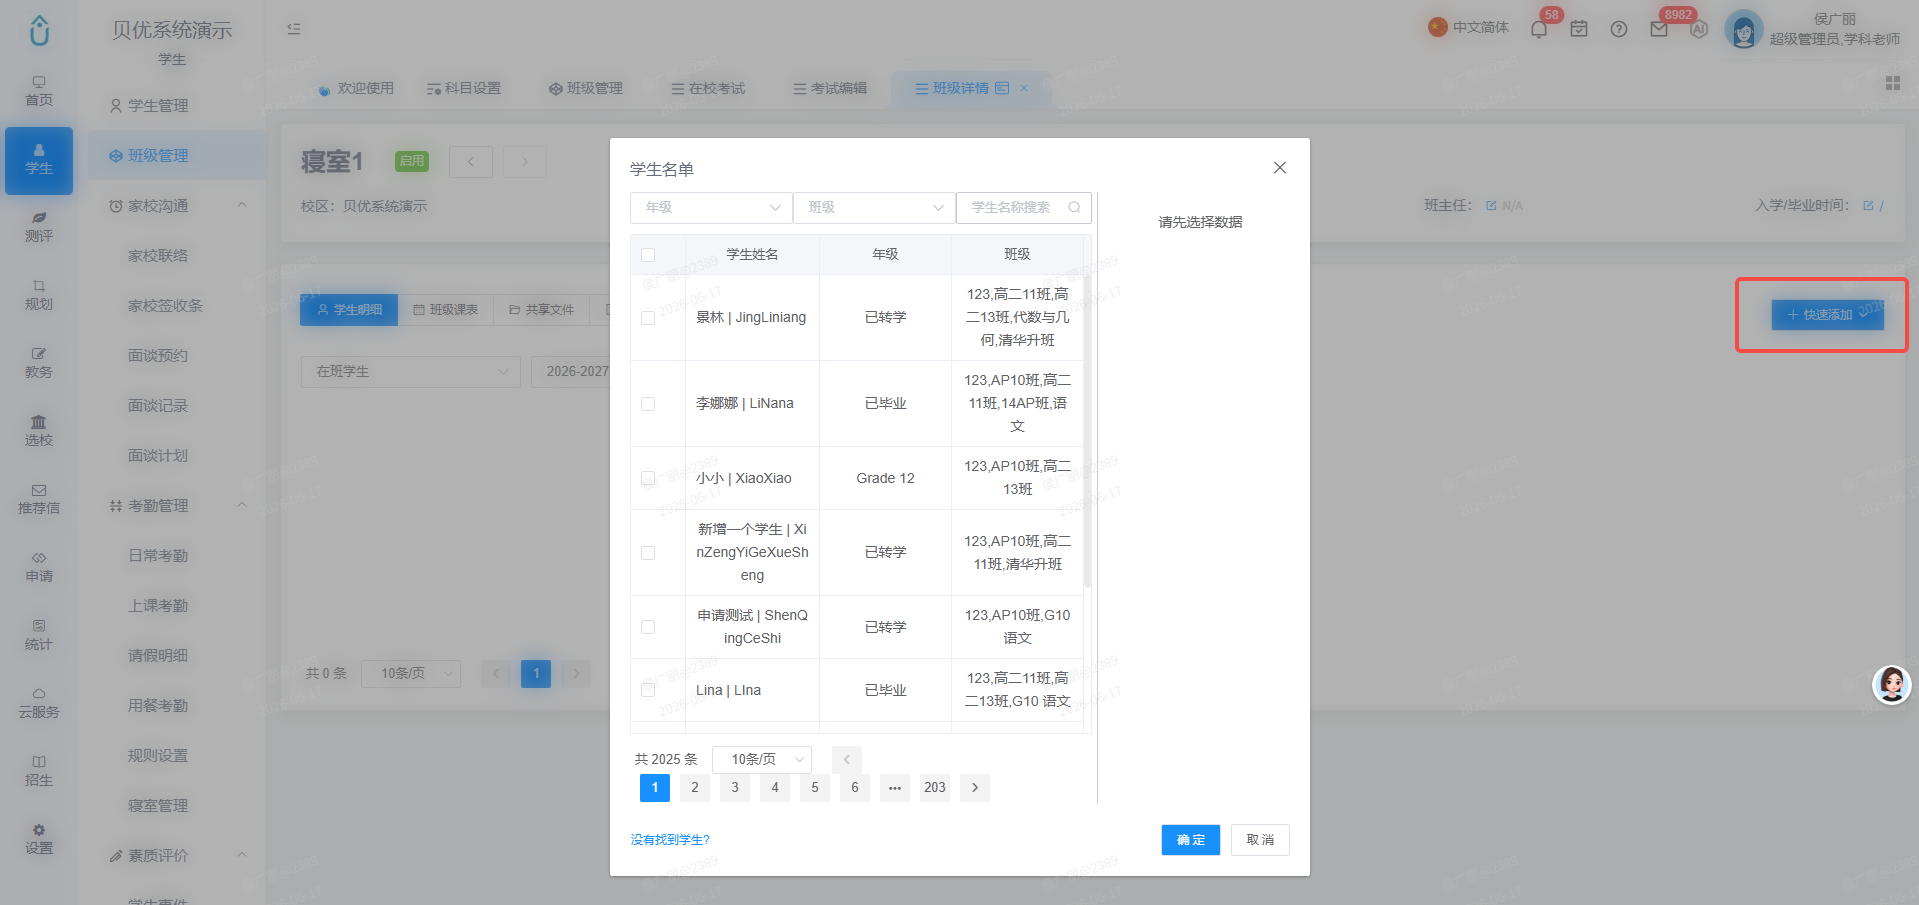Select all students via header checkbox
The image size is (1919, 905).
click(648, 255)
